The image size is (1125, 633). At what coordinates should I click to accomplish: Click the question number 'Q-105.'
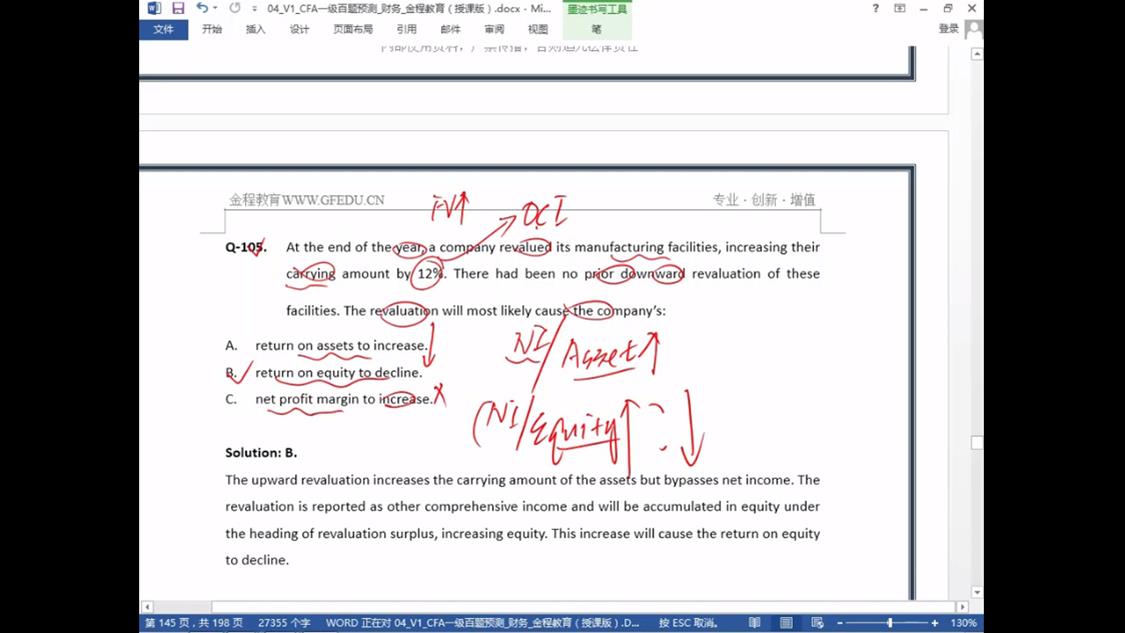(246, 247)
